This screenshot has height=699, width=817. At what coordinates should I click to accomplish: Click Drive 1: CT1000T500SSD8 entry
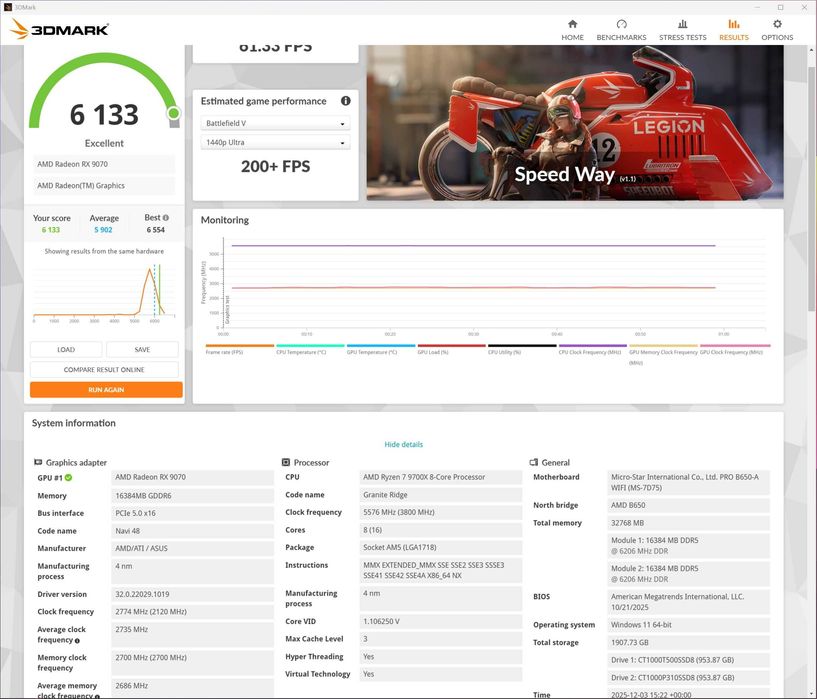pyautogui.click(x=688, y=660)
